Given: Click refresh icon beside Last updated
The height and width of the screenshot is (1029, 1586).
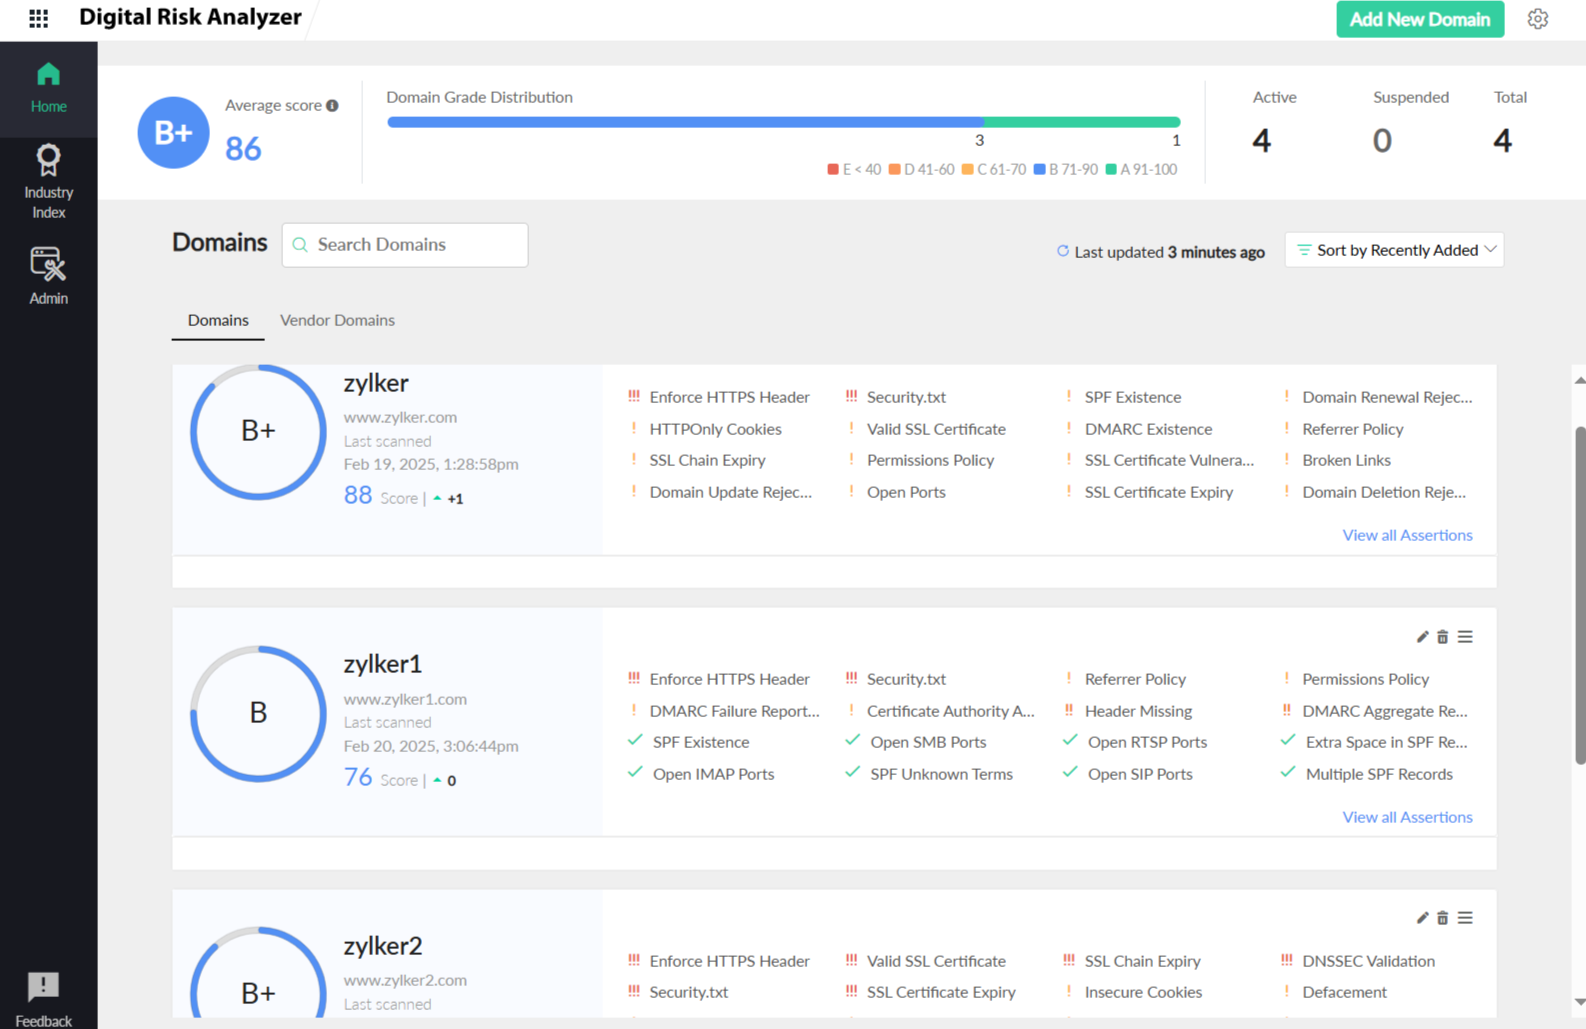Looking at the screenshot, I should [x=1062, y=251].
